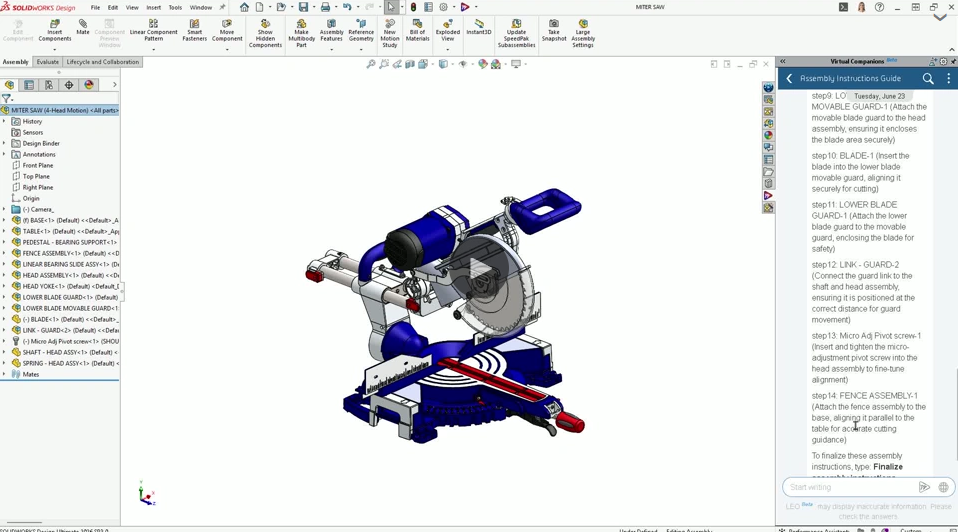Open Reference Geometry tool
Screen dimensions: 958x532
tap(361, 31)
